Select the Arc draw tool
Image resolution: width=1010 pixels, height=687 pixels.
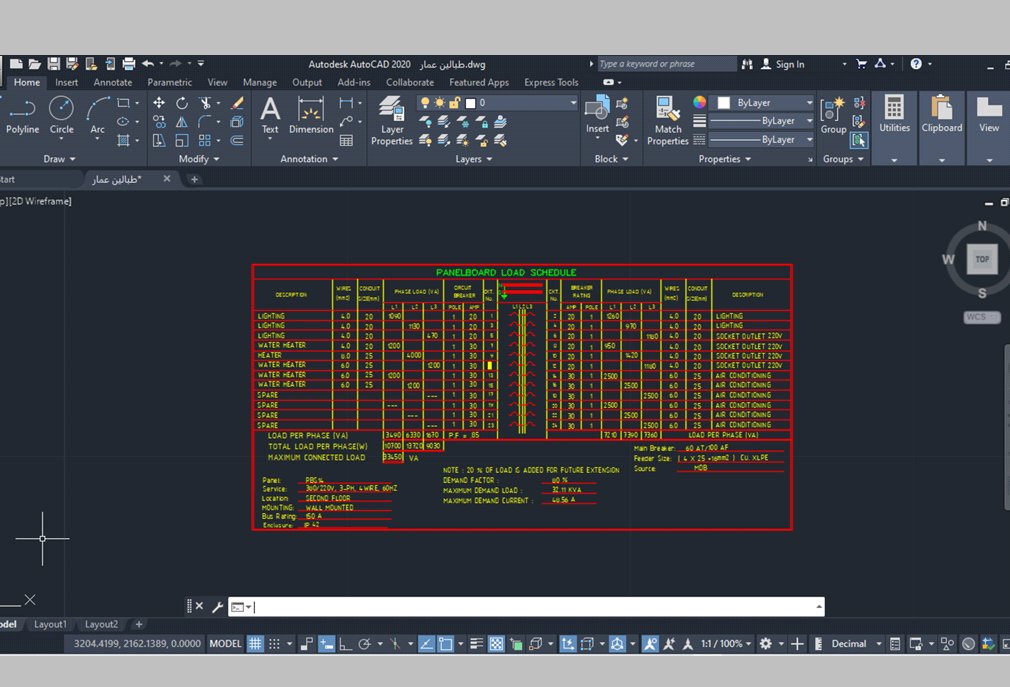coord(97,116)
